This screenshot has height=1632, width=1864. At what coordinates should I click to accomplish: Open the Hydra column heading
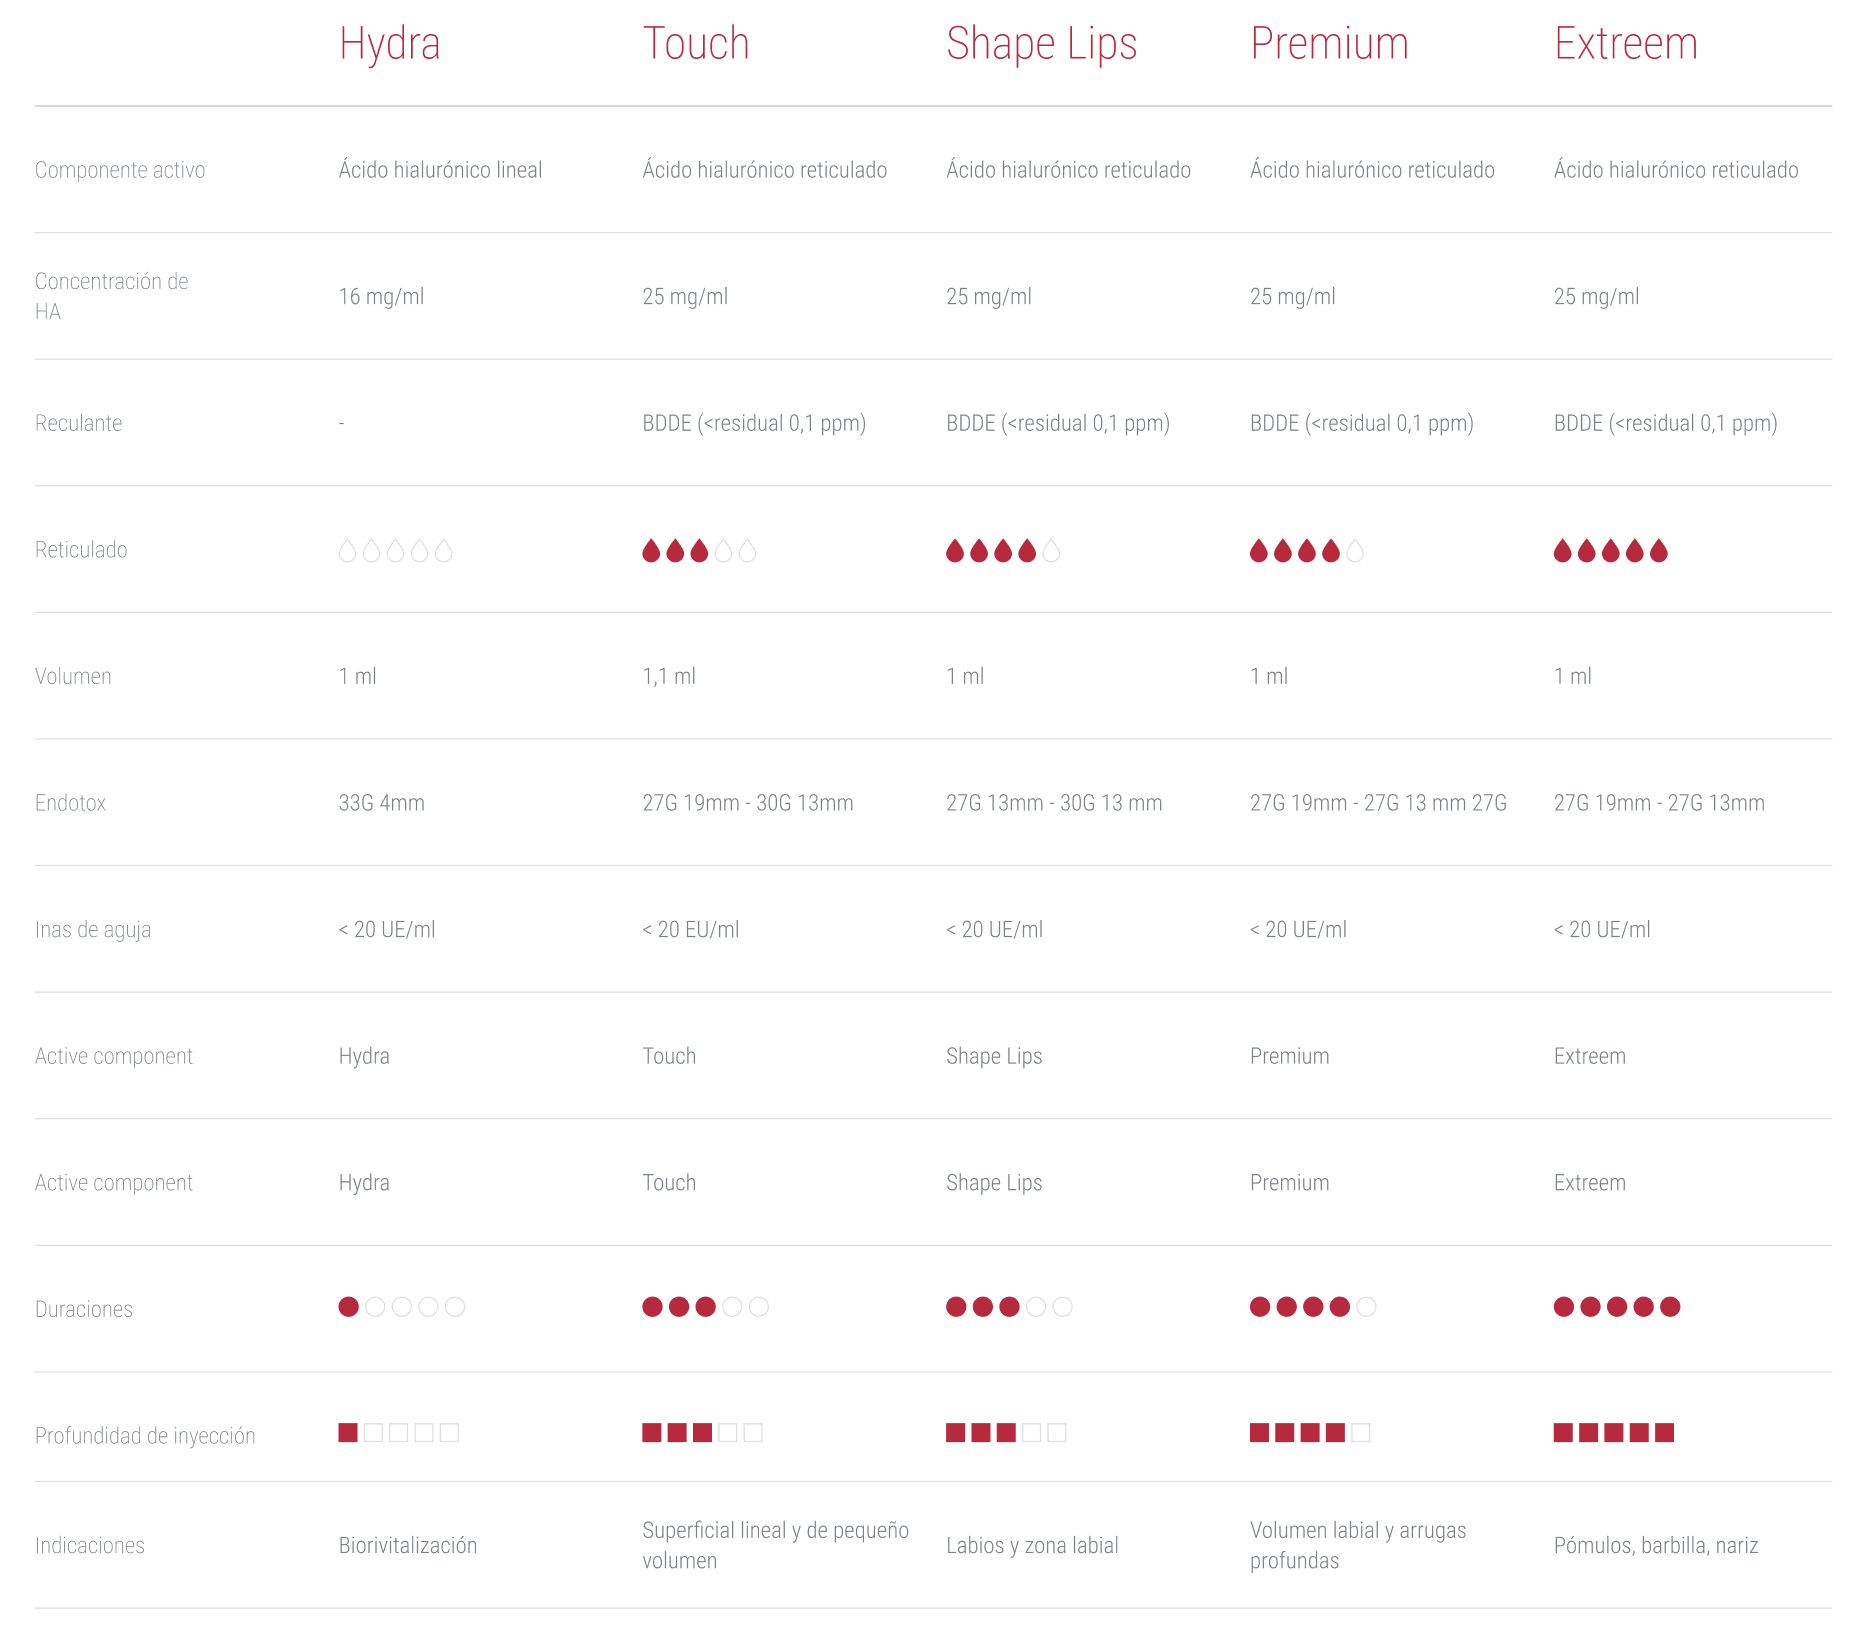tap(389, 44)
